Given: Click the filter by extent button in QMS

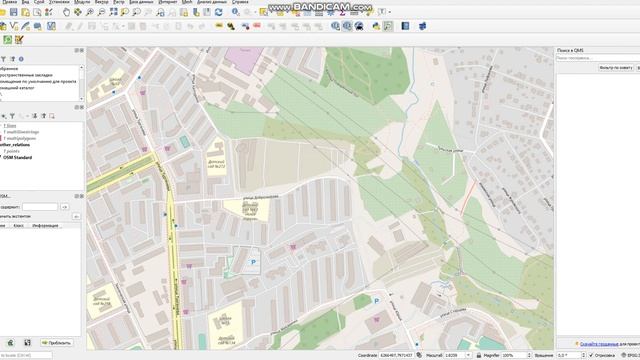Looking at the screenshot, I should (616, 68).
